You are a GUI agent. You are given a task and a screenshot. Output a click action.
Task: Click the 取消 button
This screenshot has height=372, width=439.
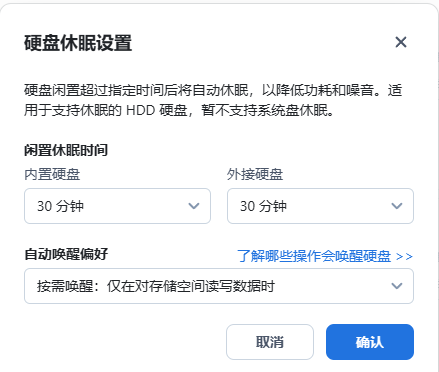click(270, 342)
